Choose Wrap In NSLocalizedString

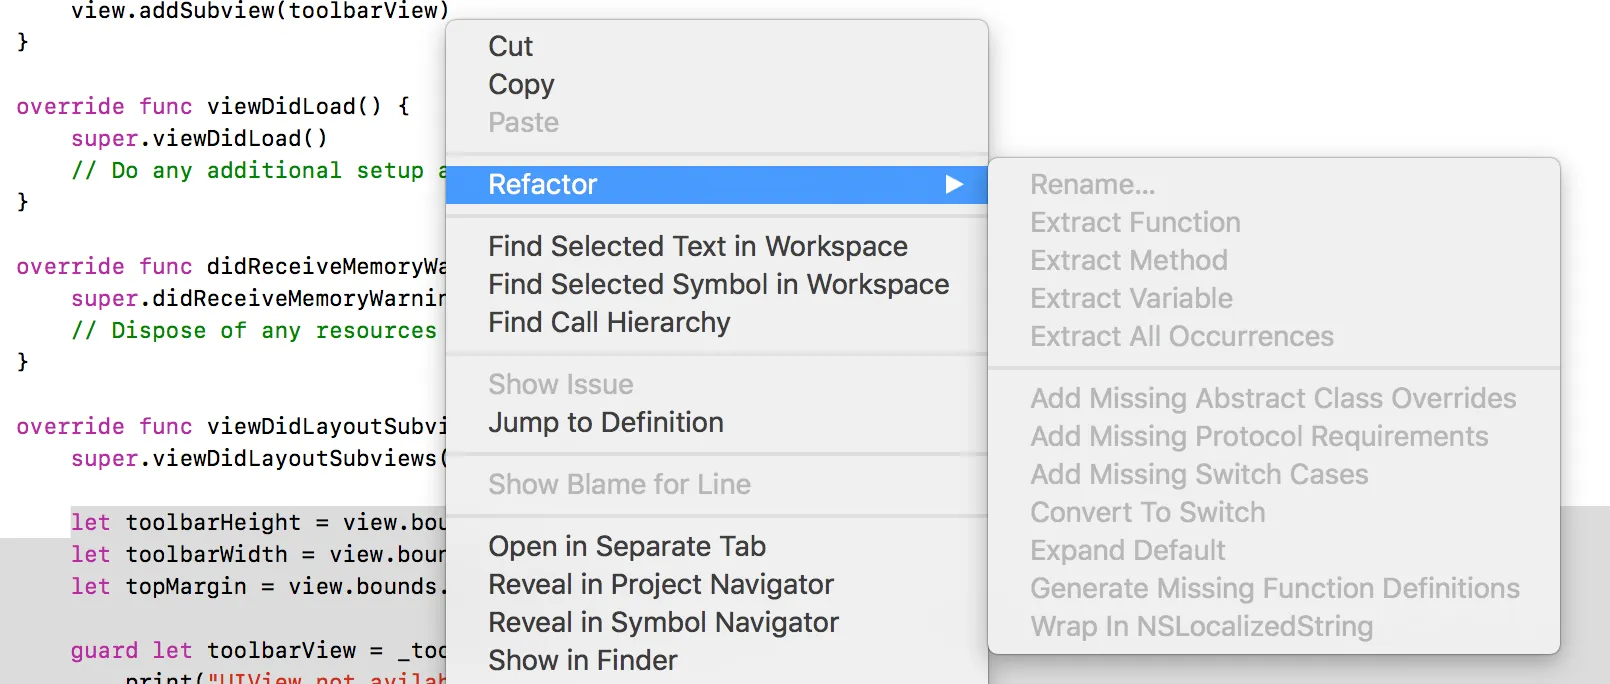(x=1201, y=626)
